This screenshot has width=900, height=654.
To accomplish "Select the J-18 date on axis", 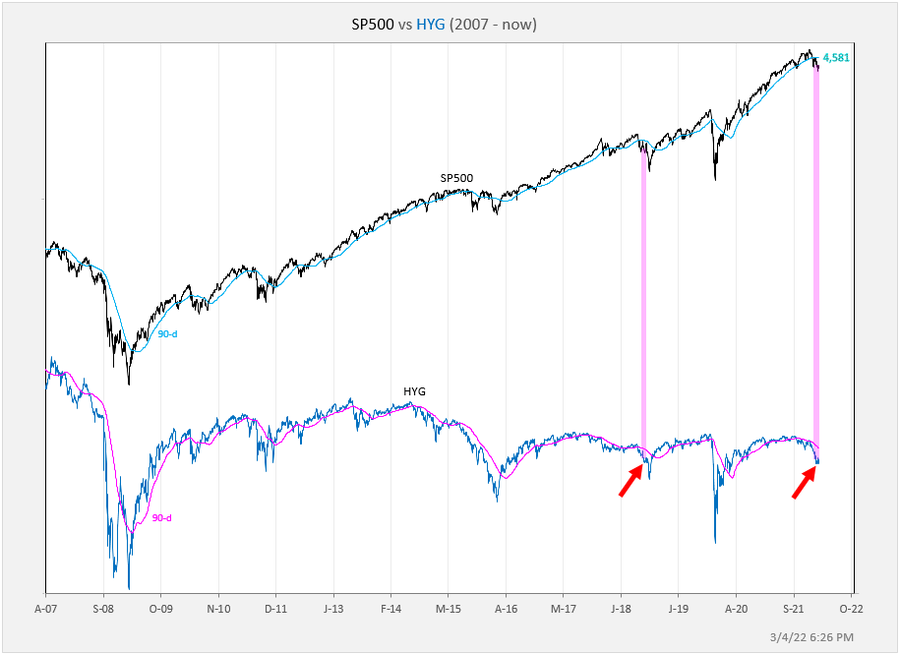I will 621,607.
